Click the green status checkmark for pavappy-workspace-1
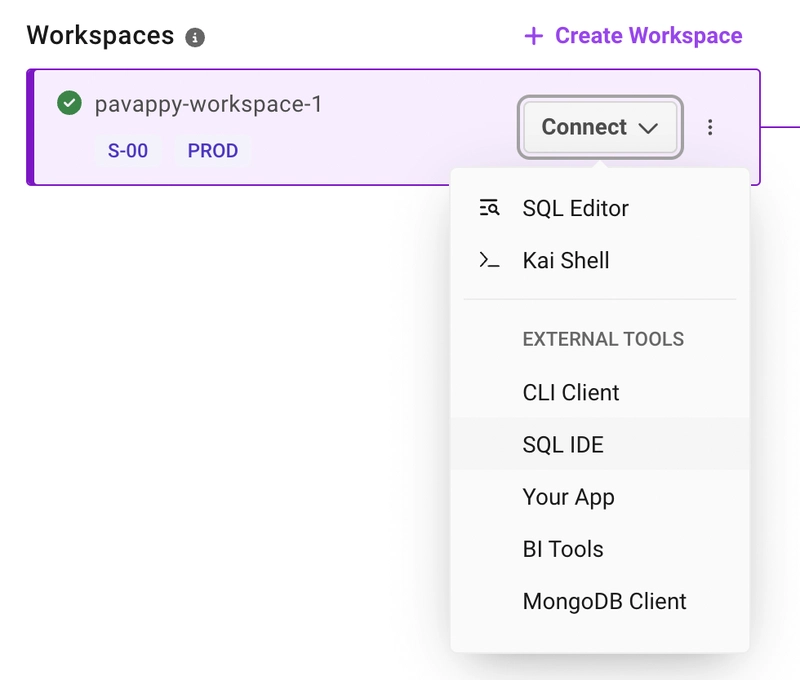Screen dimensions: 800x680 [x=69, y=103]
